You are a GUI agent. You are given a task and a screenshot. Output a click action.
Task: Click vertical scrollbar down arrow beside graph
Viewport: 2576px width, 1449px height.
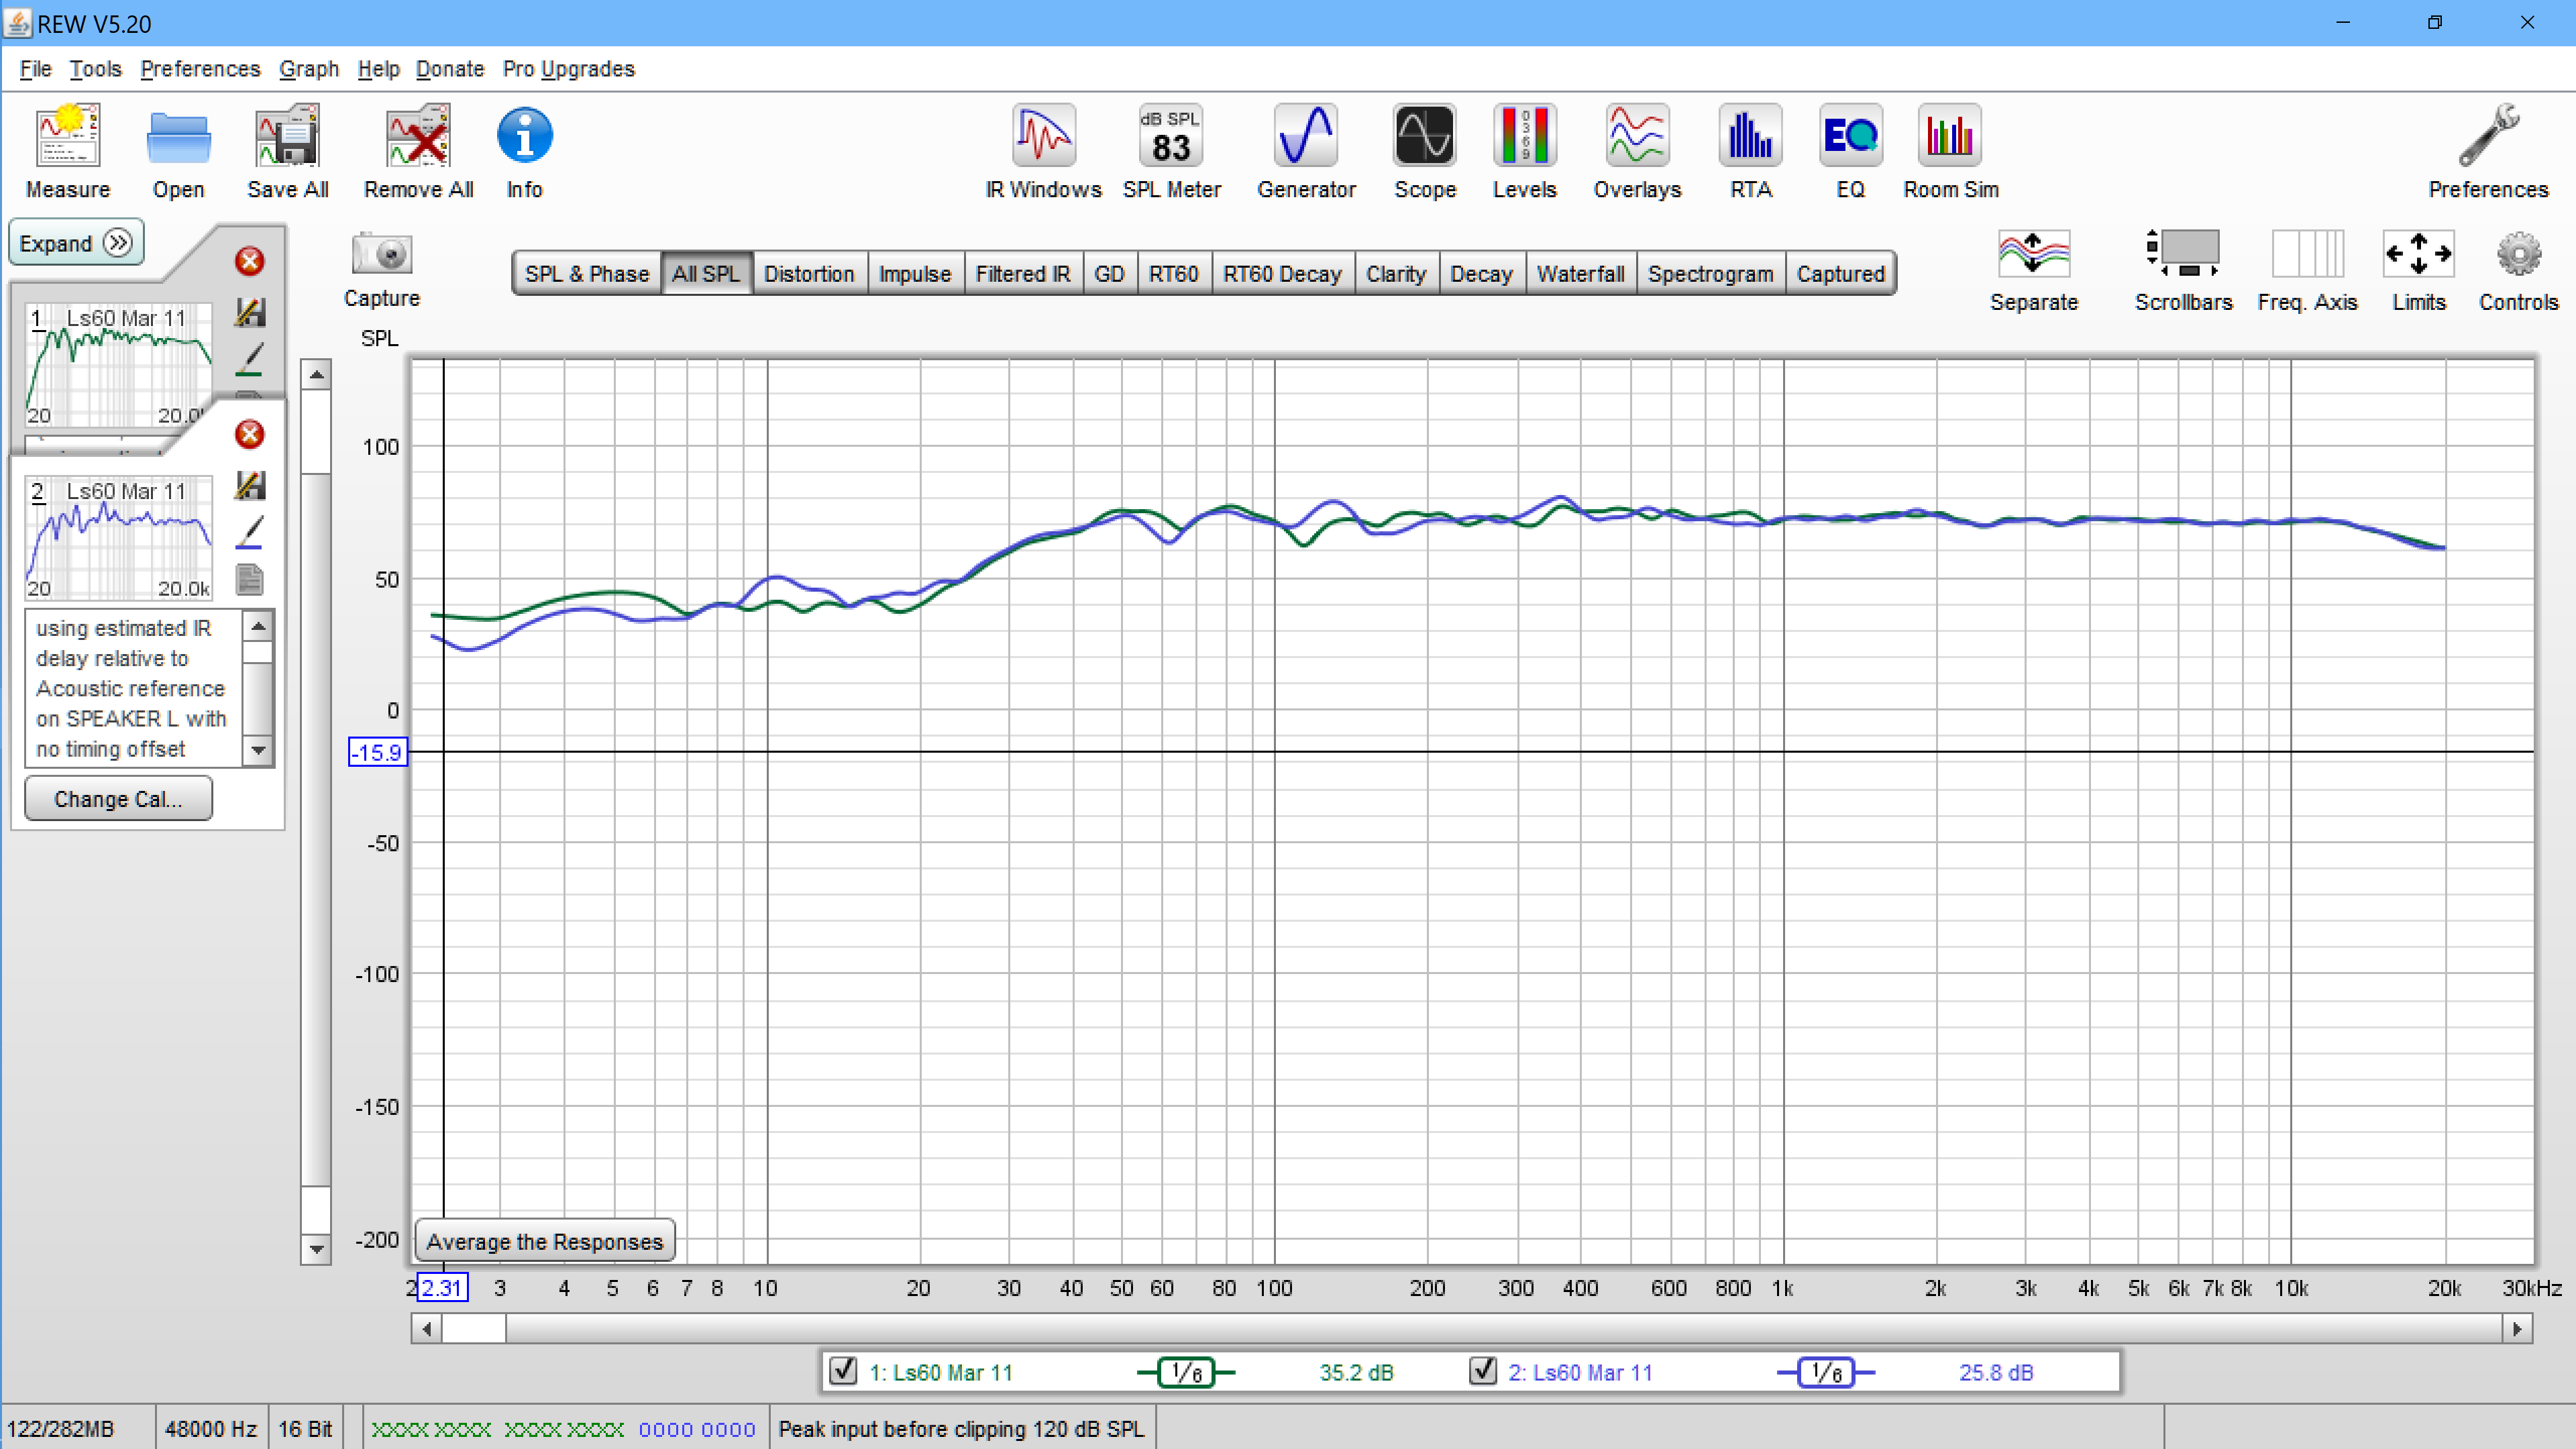pyautogui.click(x=316, y=1249)
